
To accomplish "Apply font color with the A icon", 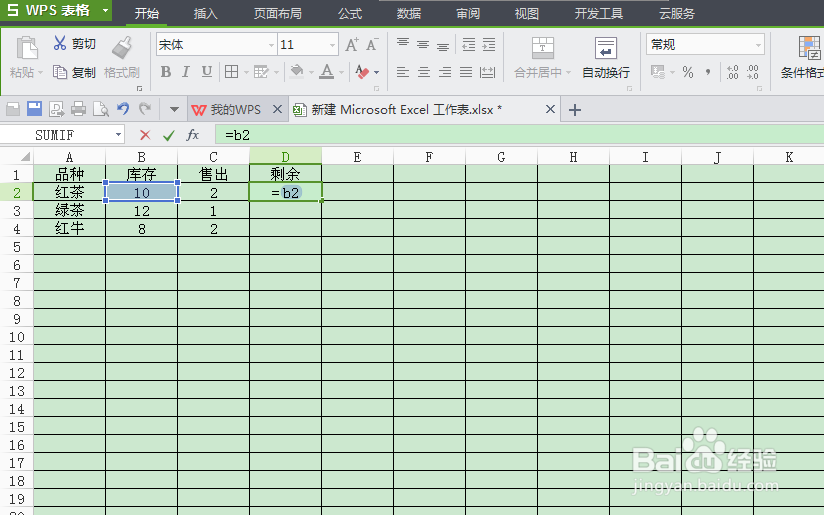I will (327, 71).
